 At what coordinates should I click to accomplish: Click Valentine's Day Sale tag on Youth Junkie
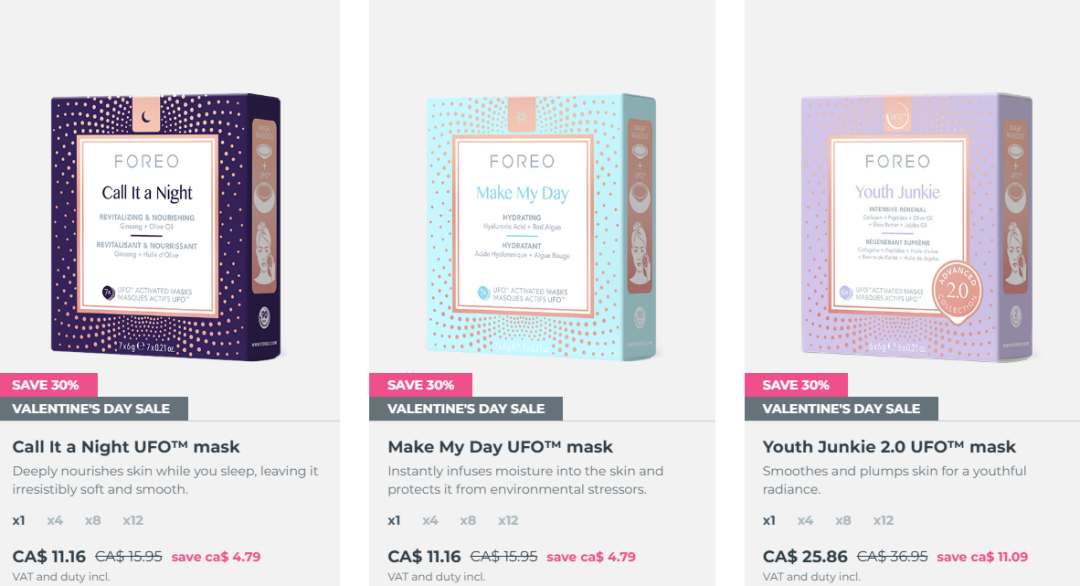(842, 409)
